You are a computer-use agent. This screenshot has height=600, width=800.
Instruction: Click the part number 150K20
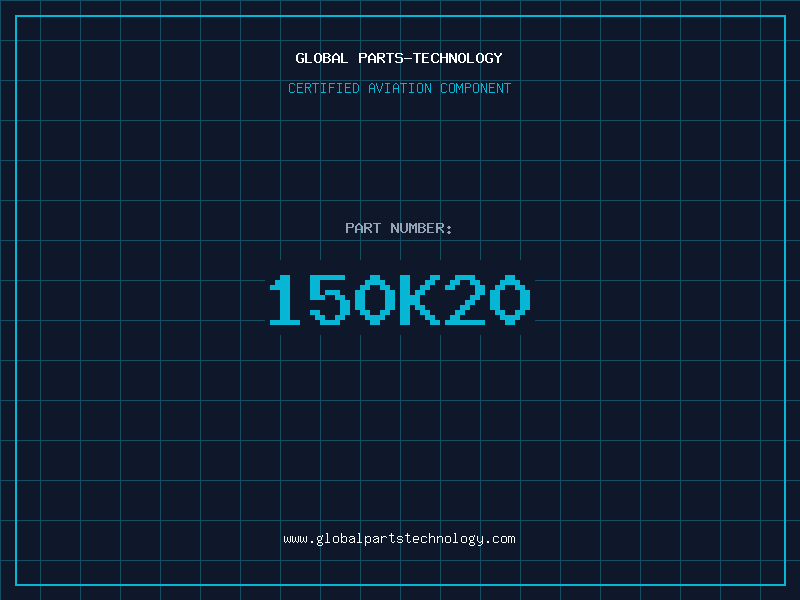point(399,300)
